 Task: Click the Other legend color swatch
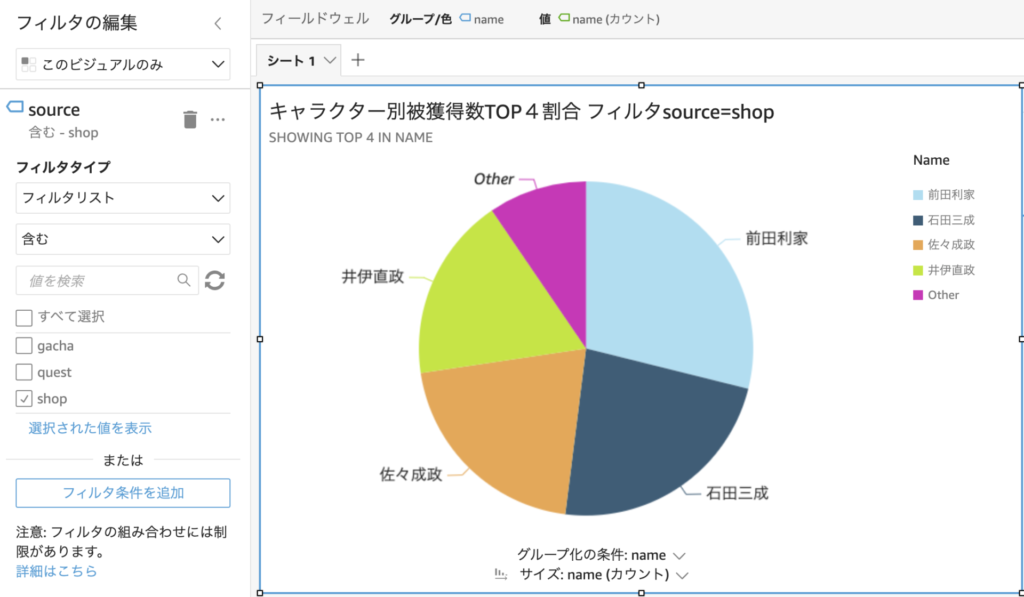(x=918, y=295)
